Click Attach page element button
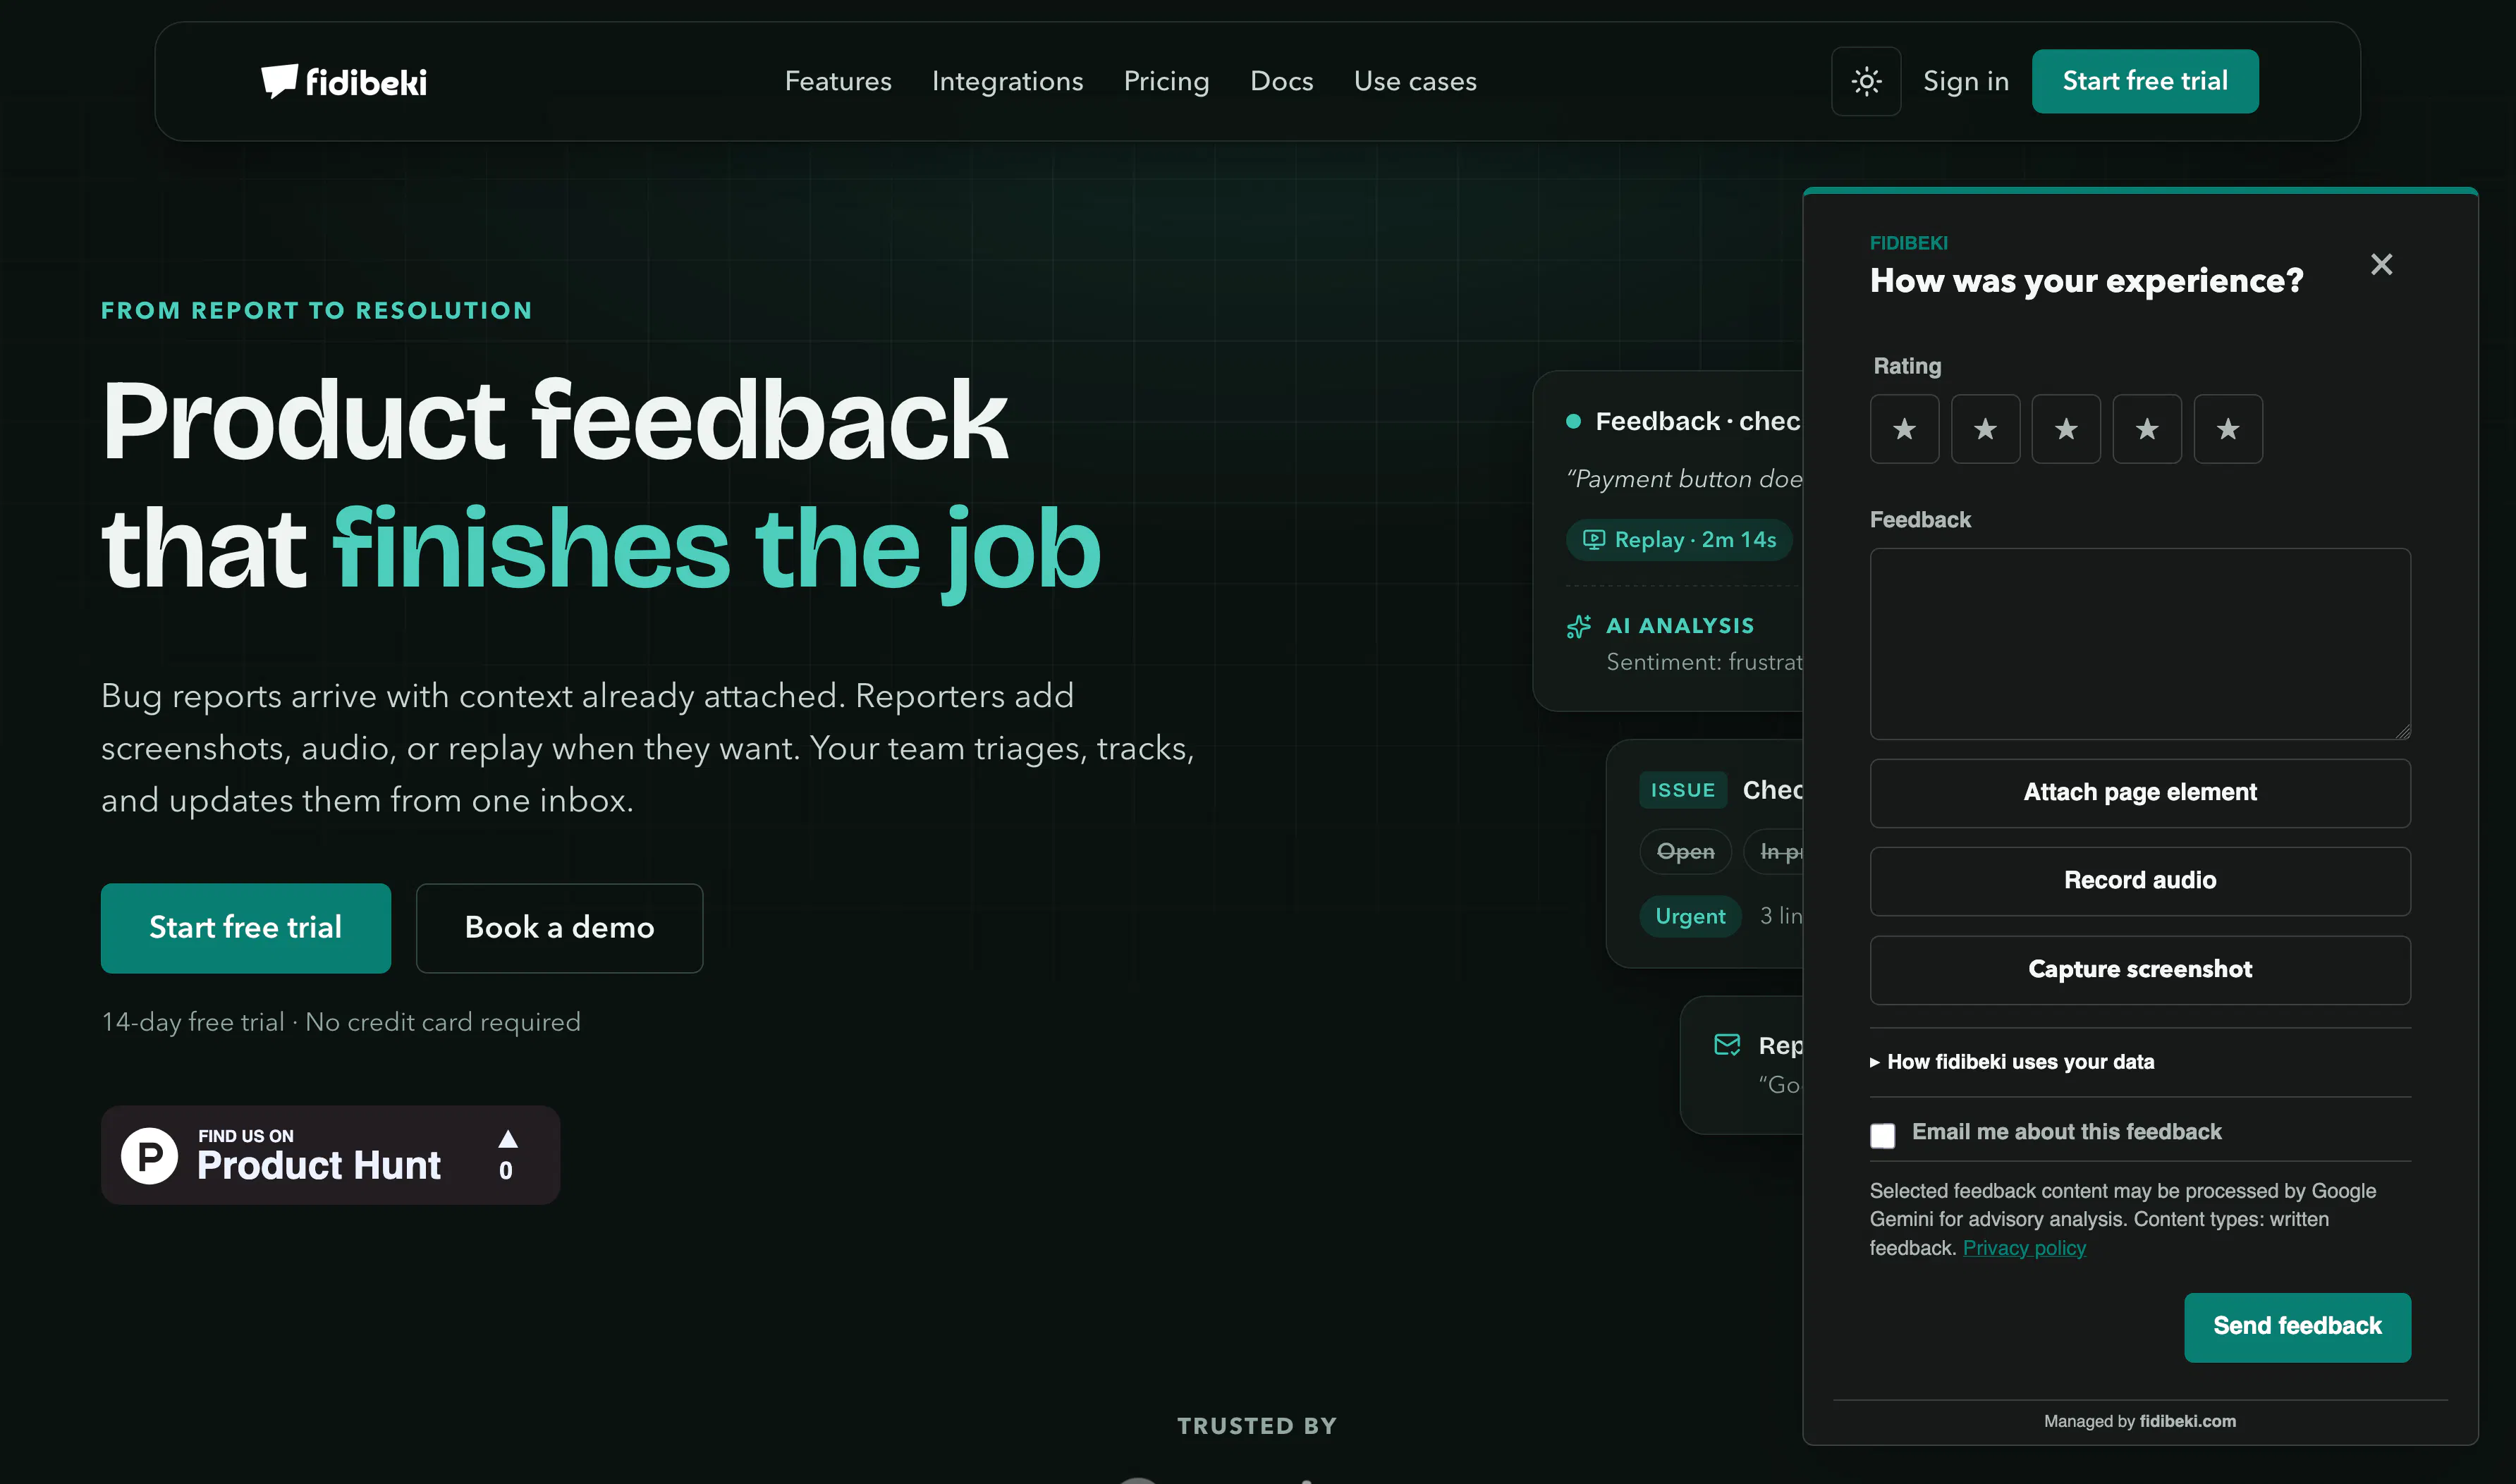Image resolution: width=2516 pixels, height=1484 pixels. (2140, 793)
